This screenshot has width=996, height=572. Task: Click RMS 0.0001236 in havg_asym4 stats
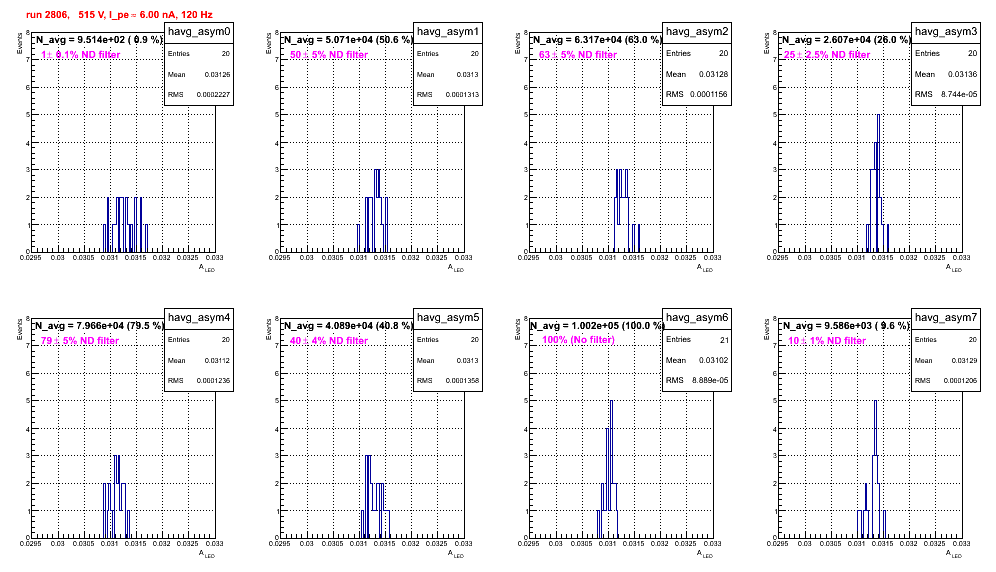(x=199, y=381)
